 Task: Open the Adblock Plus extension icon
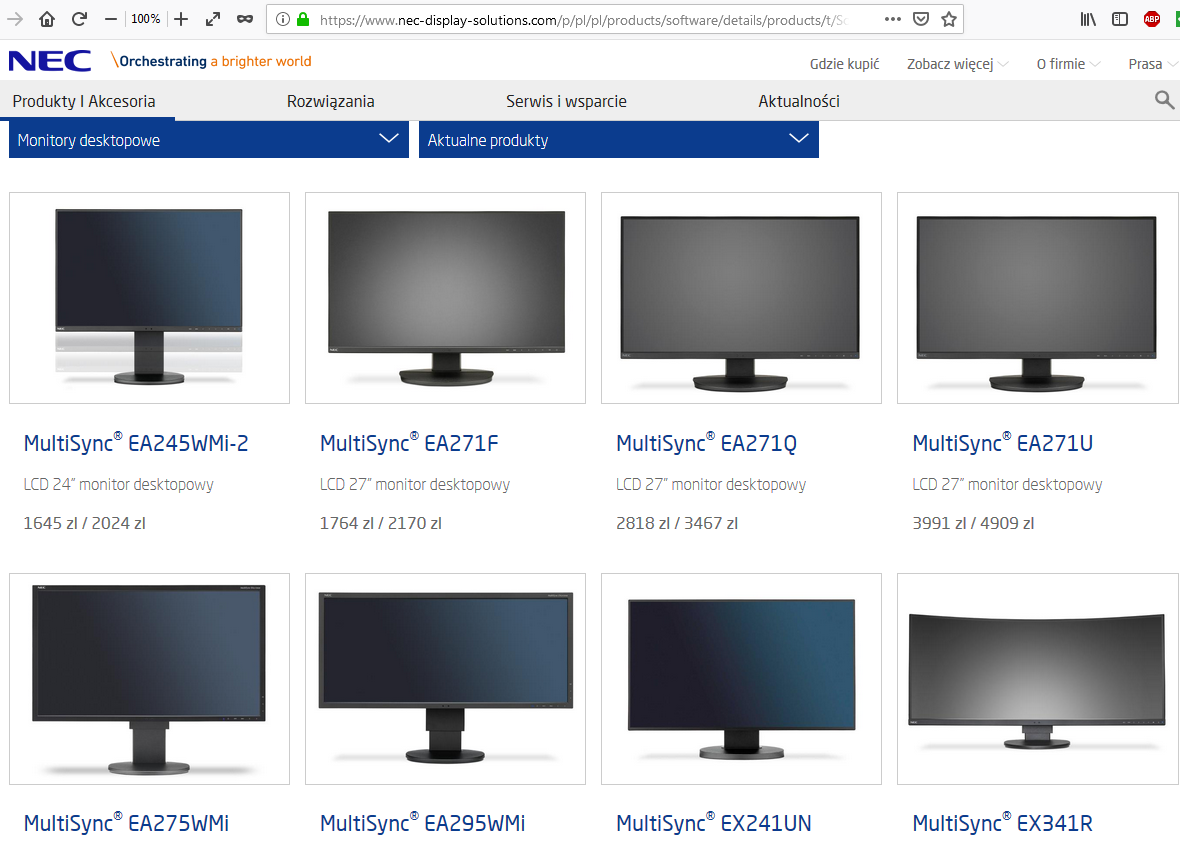1152,19
